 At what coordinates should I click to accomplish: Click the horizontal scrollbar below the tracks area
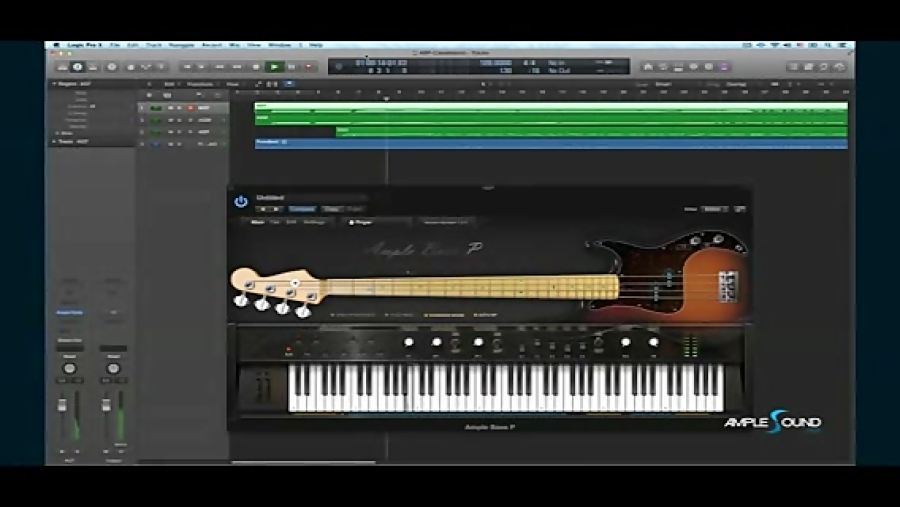pyautogui.click(x=304, y=462)
